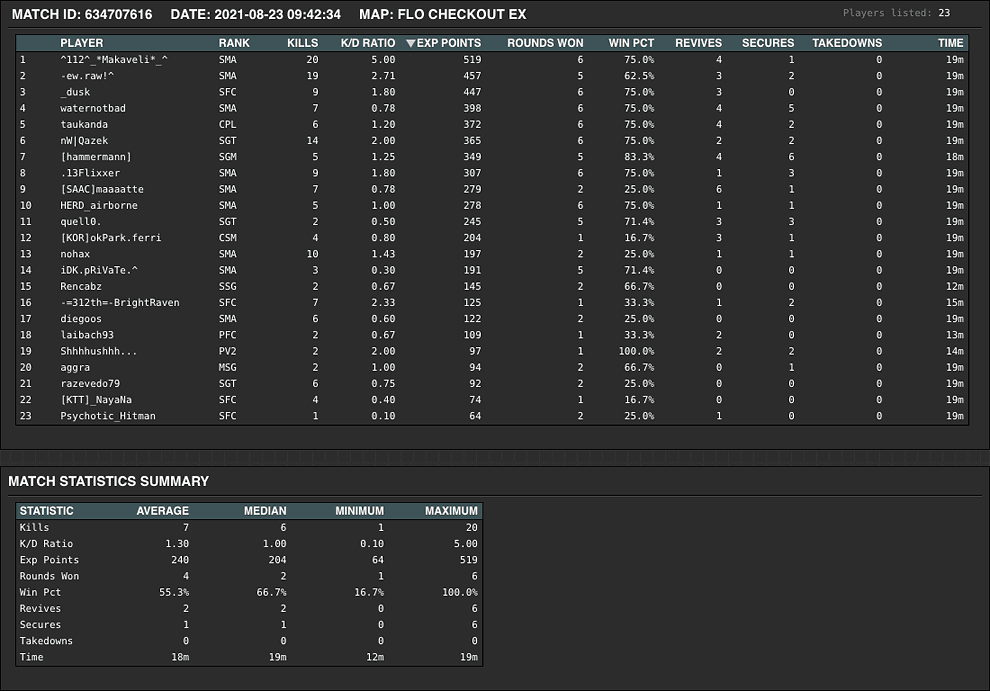Image resolution: width=990 pixels, height=691 pixels.
Task: Sort by PLAYER column header
Action: click(x=81, y=43)
